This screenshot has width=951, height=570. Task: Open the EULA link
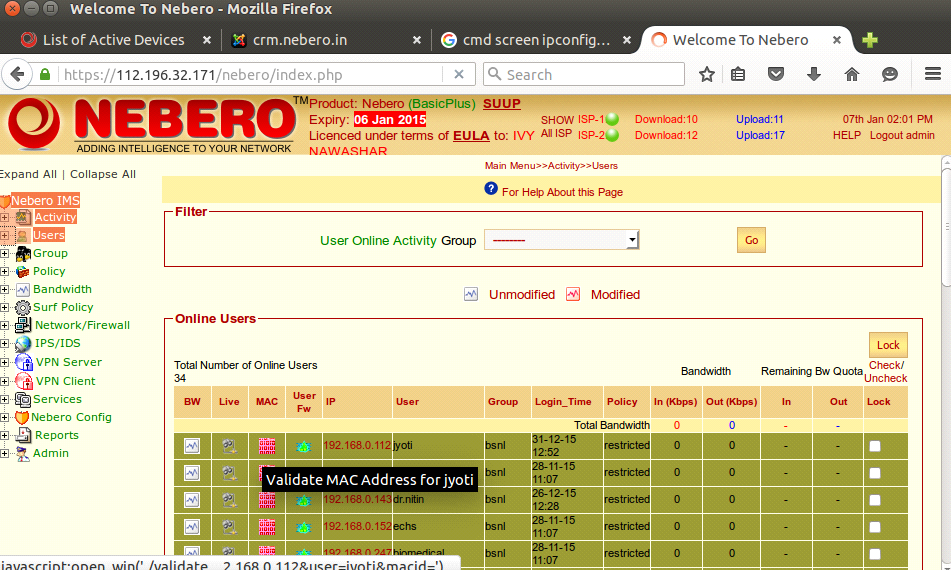(x=471, y=135)
